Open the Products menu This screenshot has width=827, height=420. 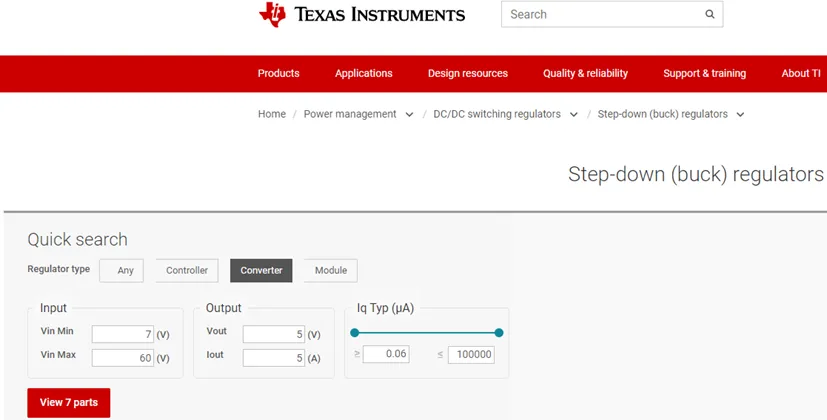tap(278, 73)
